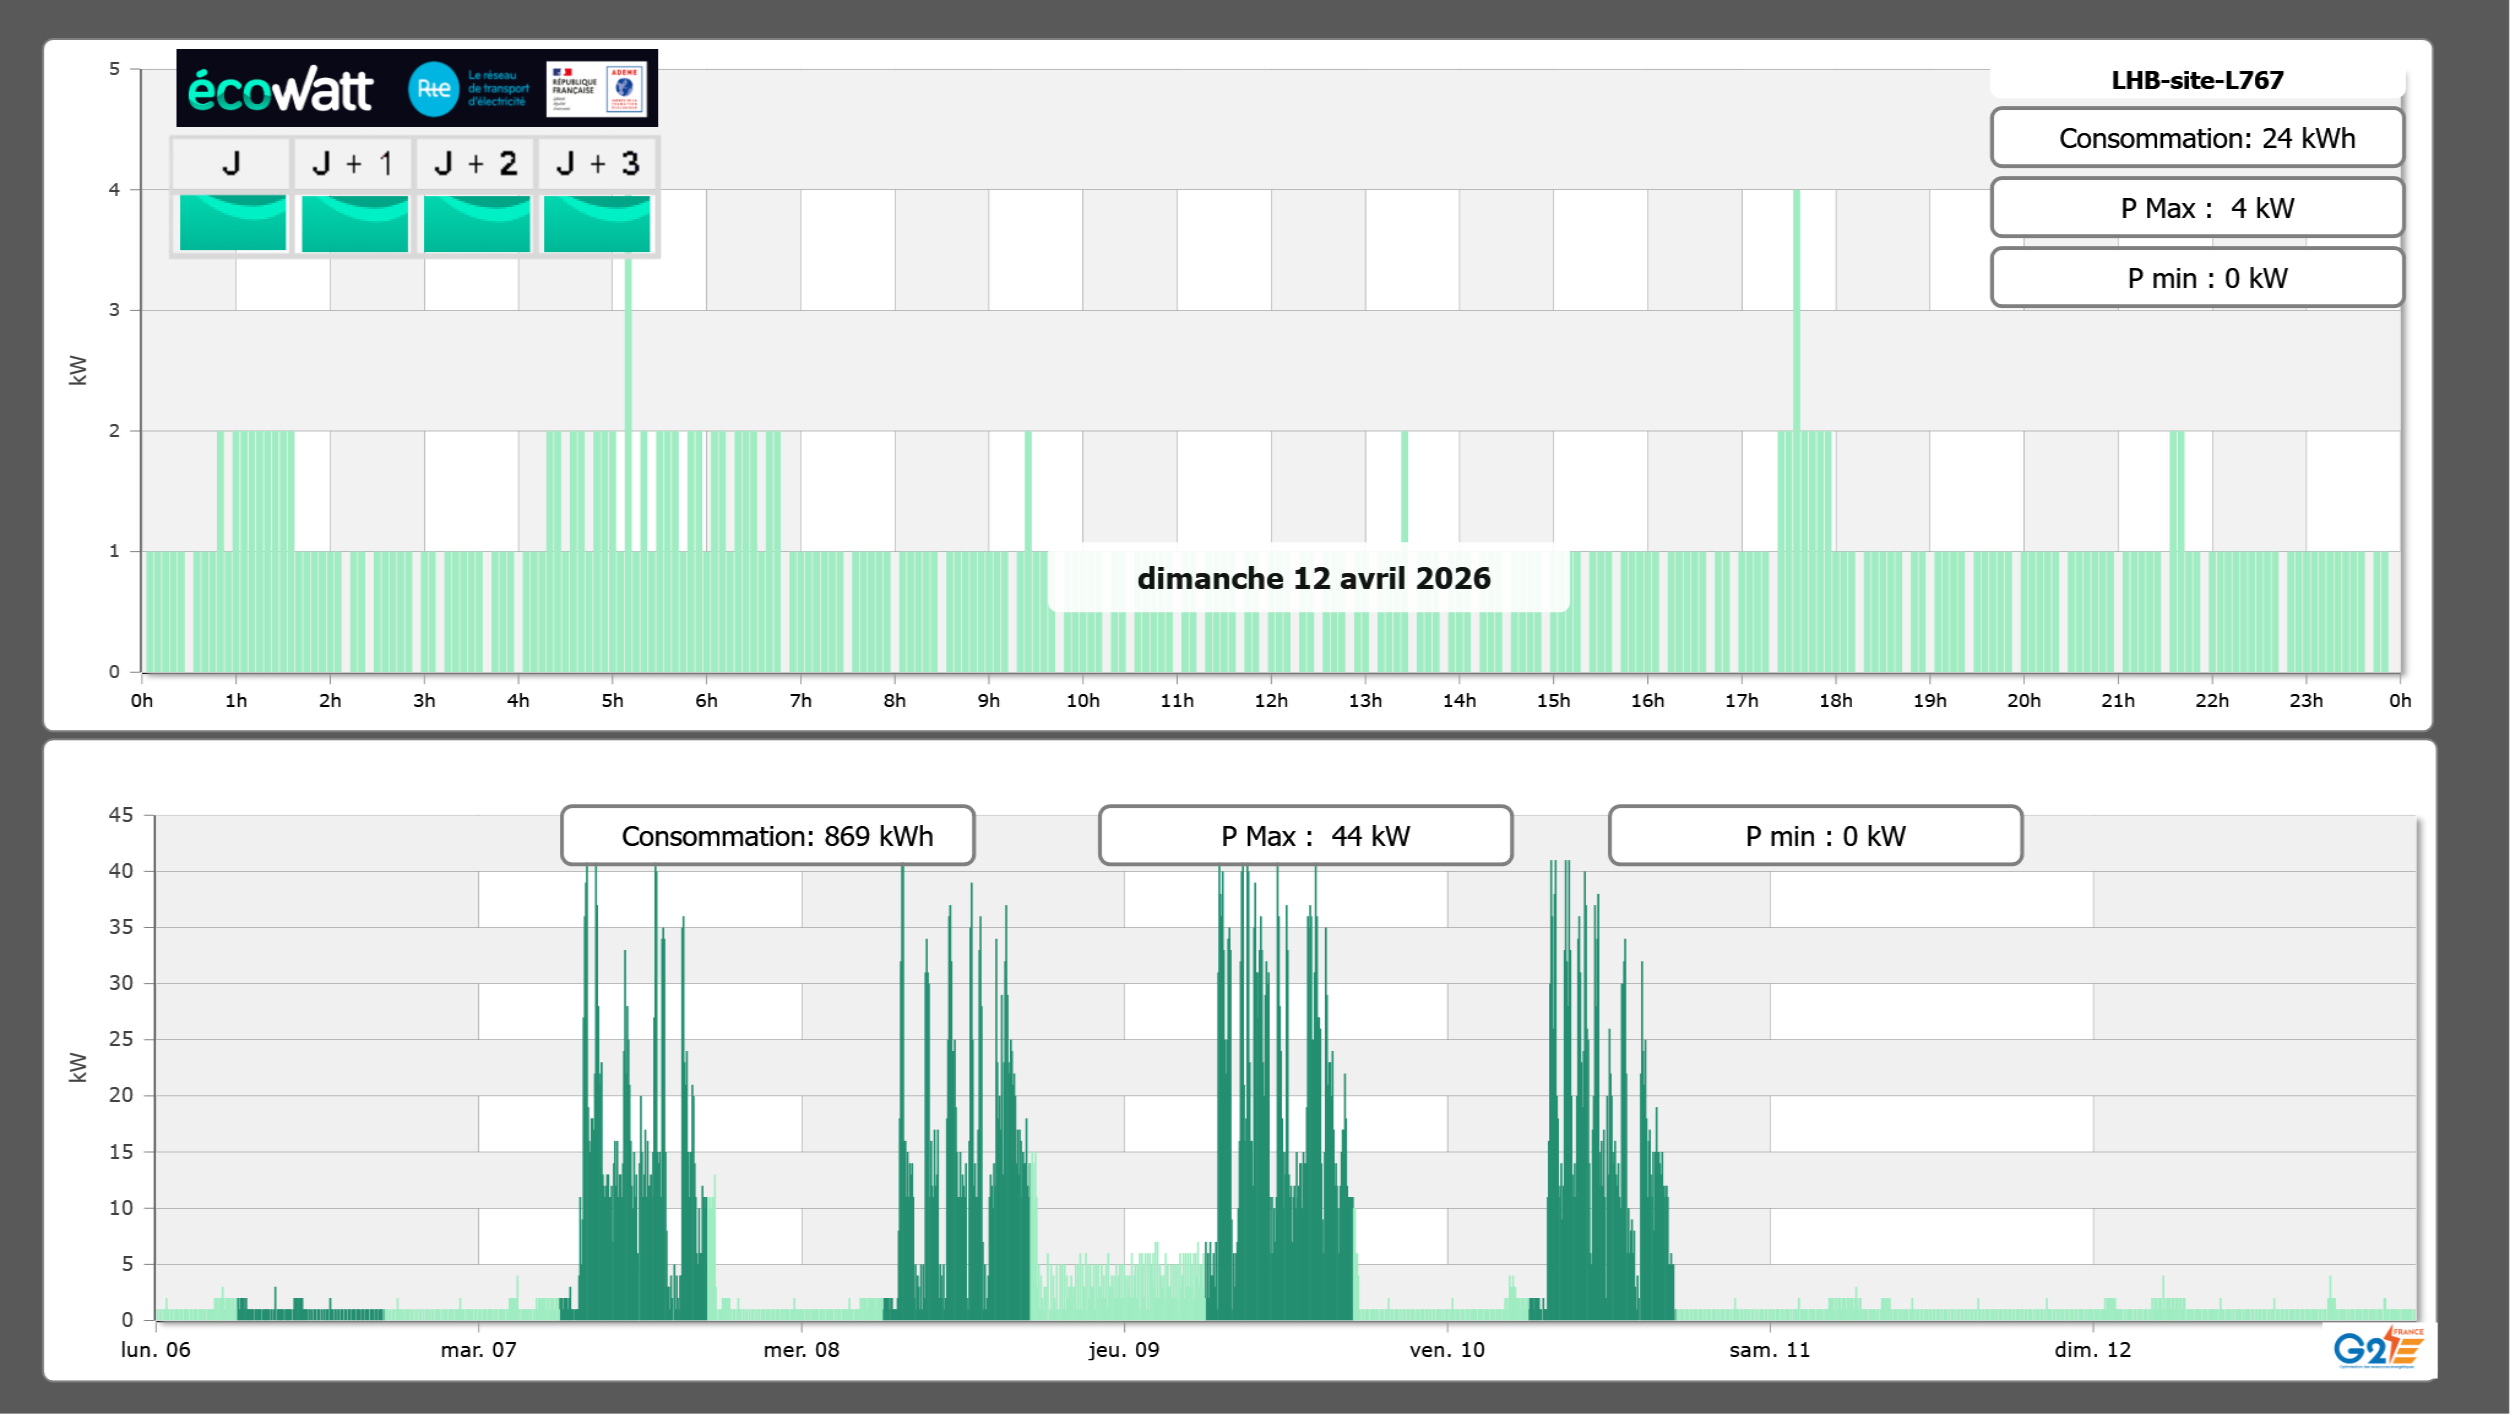Click the 4 kW spike near 17h

1796,310
